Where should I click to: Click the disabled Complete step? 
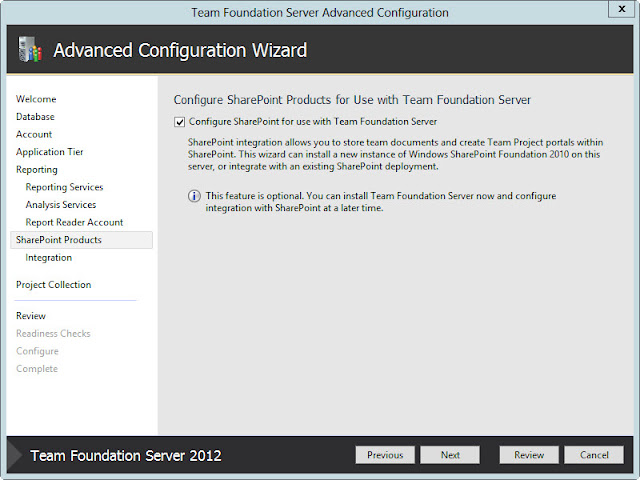point(37,369)
